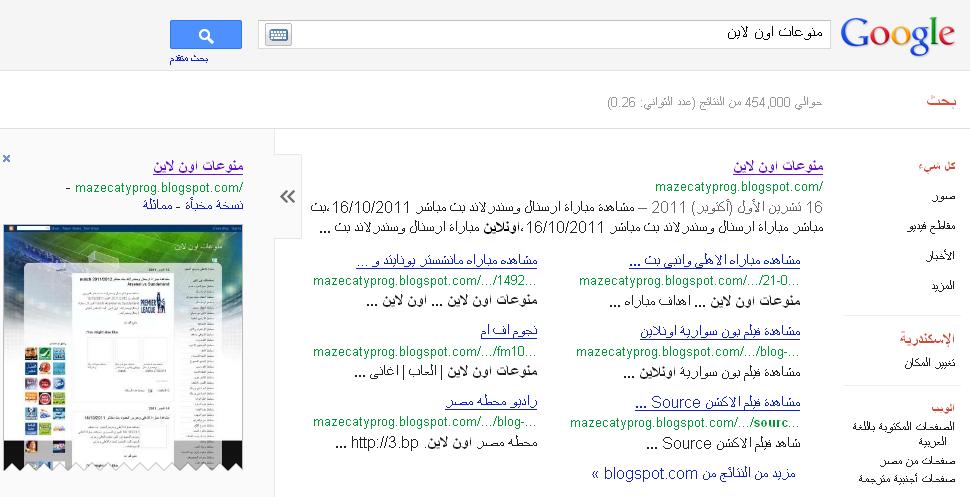Click the preview pane URL mazecatyprog.blogspot.com/
Image resolution: width=970 pixels, height=497 pixels.
[159, 188]
